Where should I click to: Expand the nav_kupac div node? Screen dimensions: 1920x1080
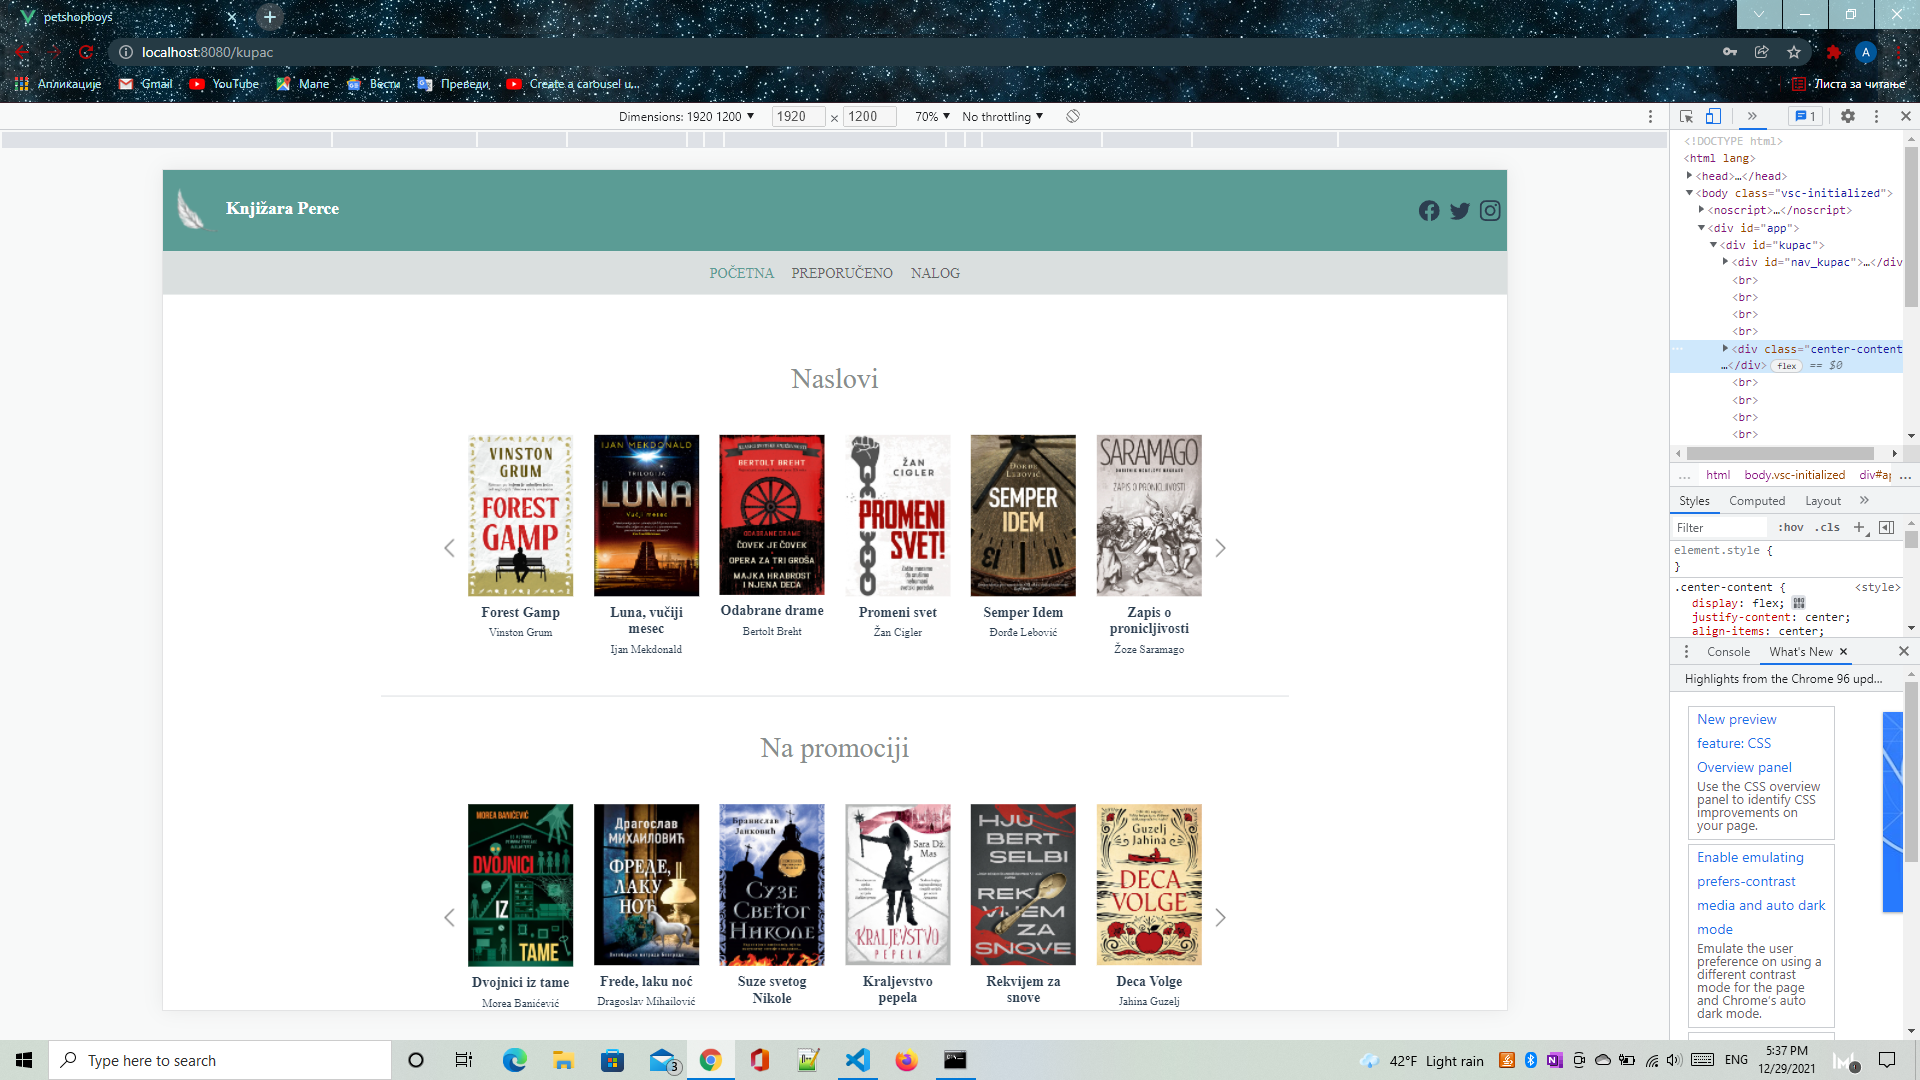coord(1725,262)
